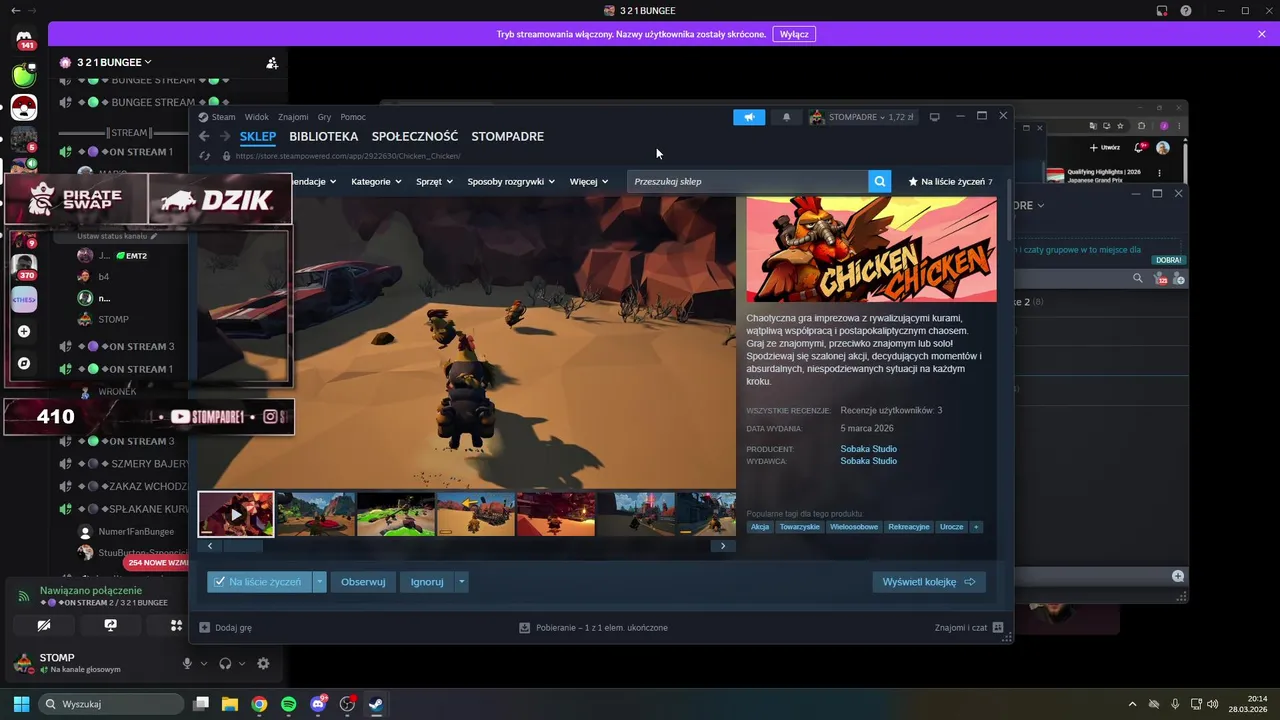This screenshot has height=720, width=1280.
Task: Open Discord discover servers compass icon
Action: pyautogui.click(x=24, y=363)
